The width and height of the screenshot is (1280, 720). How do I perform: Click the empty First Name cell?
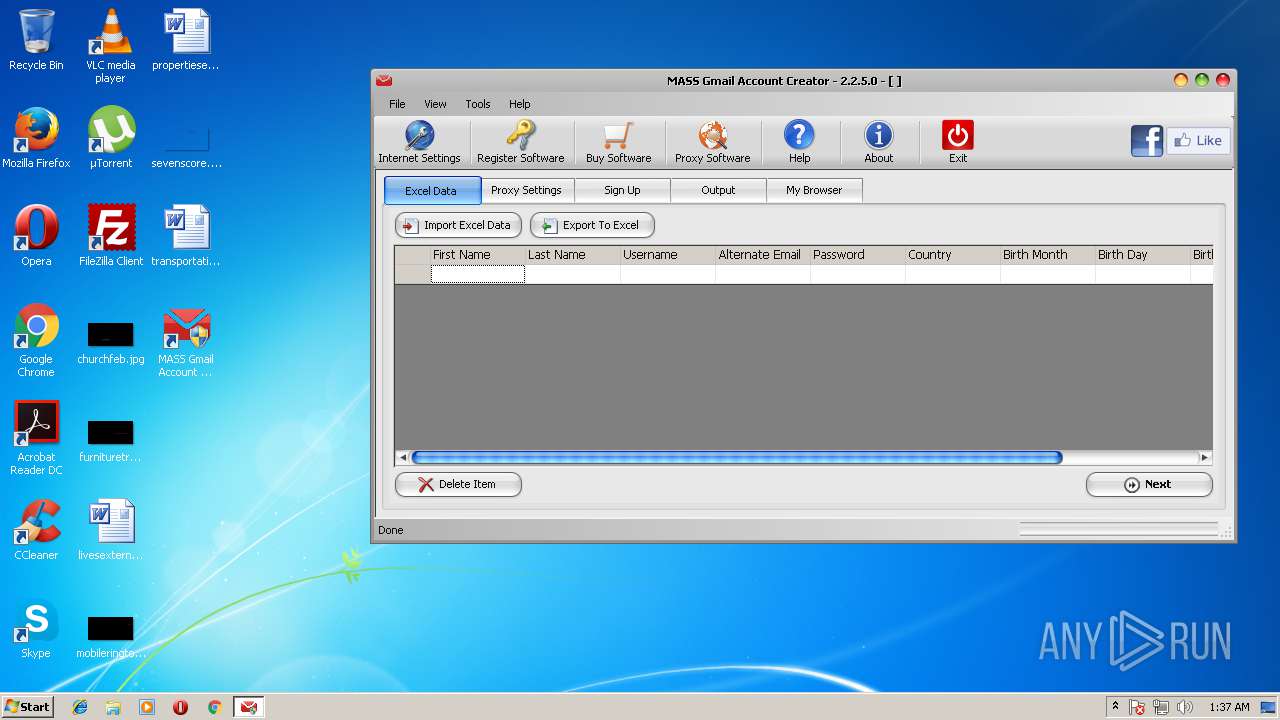tap(477, 274)
